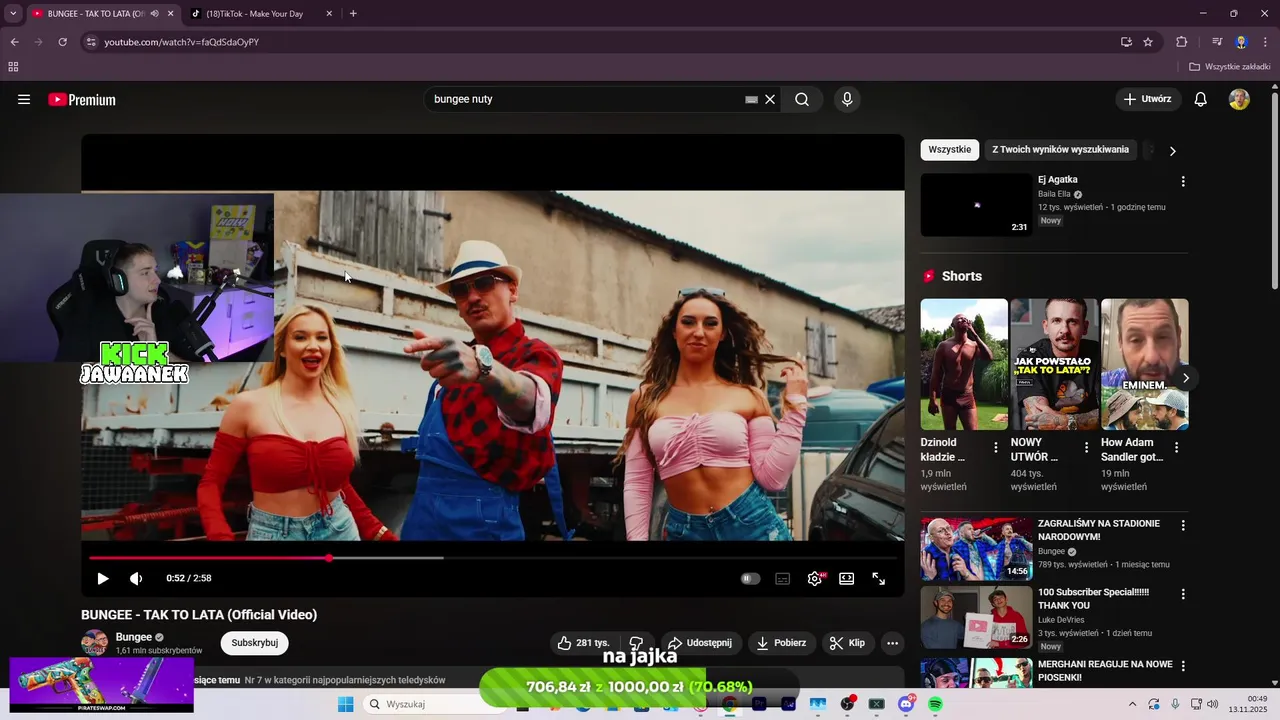Go to YouTube Premium home logo
This screenshot has height=720, width=1280.
point(82,99)
